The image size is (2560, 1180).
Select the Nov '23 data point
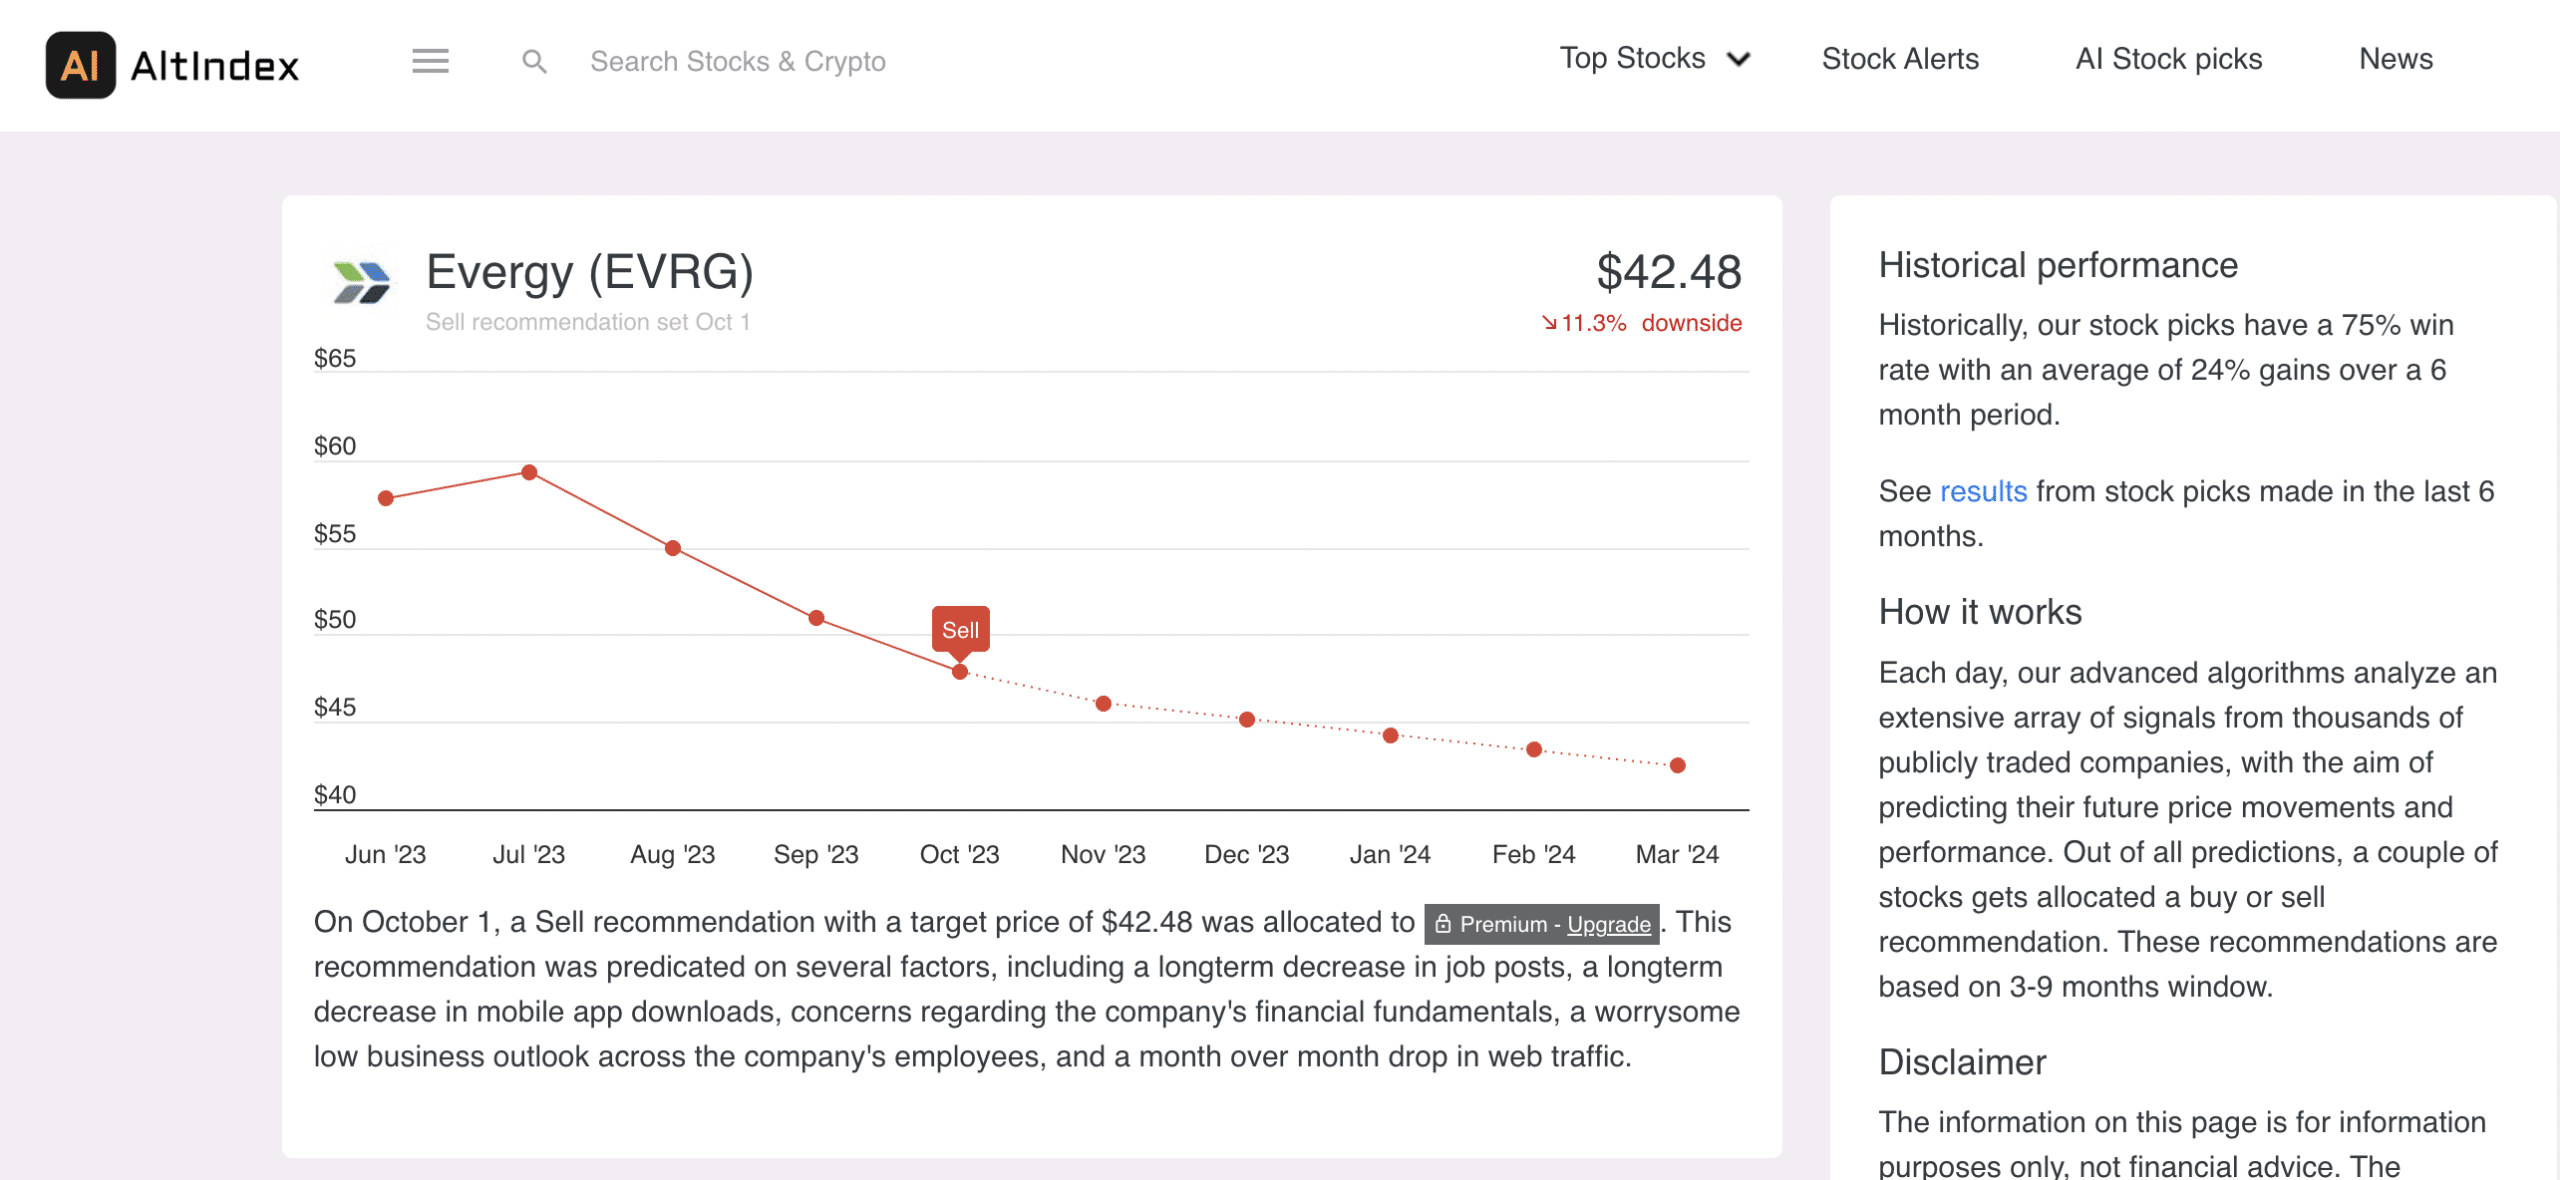[1104, 704]
